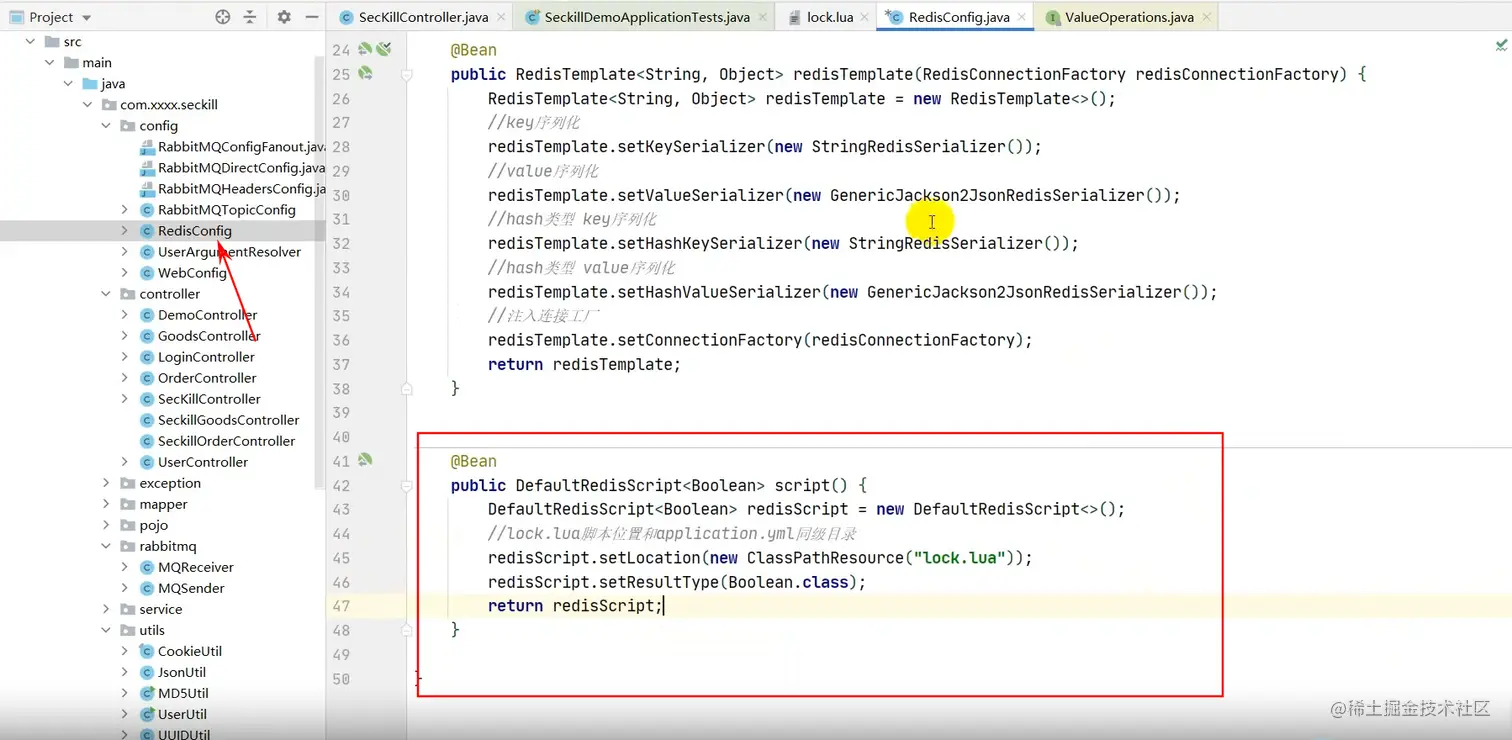Click the Collapse All icon in Project panel header
The height and width of the screenshot is (740, 1512).
[x=250, y=17]
